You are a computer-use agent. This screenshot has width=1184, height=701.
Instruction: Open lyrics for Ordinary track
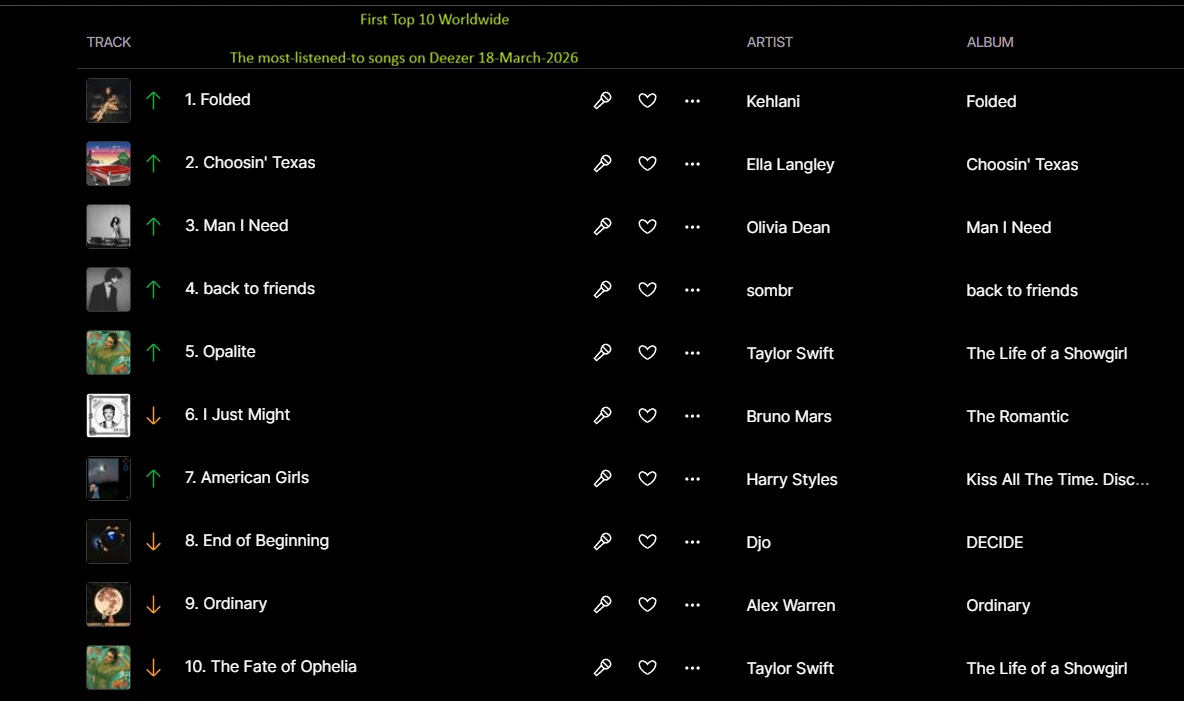[602, 604]
